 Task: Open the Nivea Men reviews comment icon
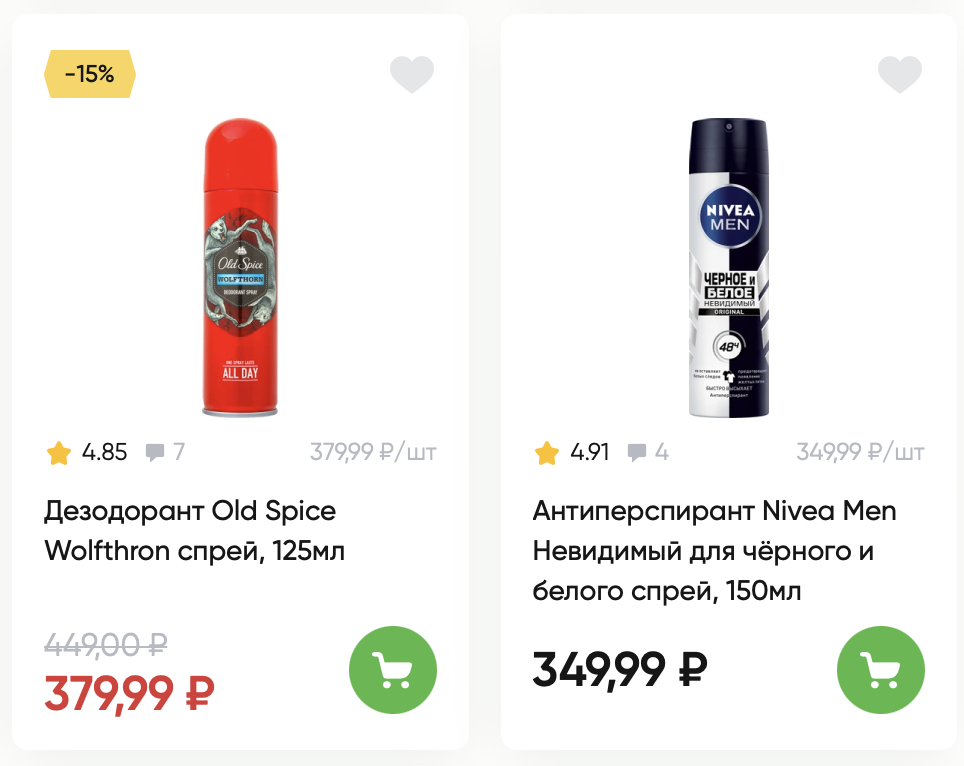637,453
